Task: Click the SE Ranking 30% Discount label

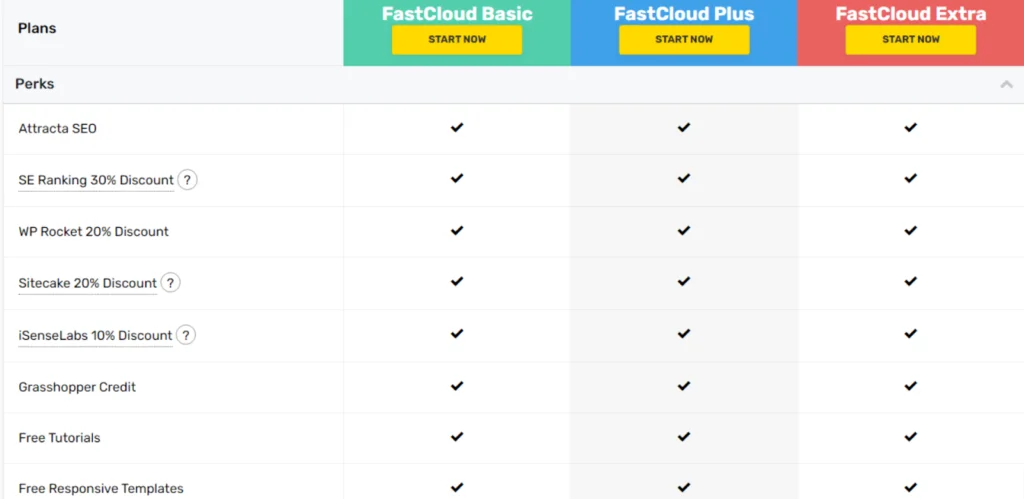Action: coord(96,180)
